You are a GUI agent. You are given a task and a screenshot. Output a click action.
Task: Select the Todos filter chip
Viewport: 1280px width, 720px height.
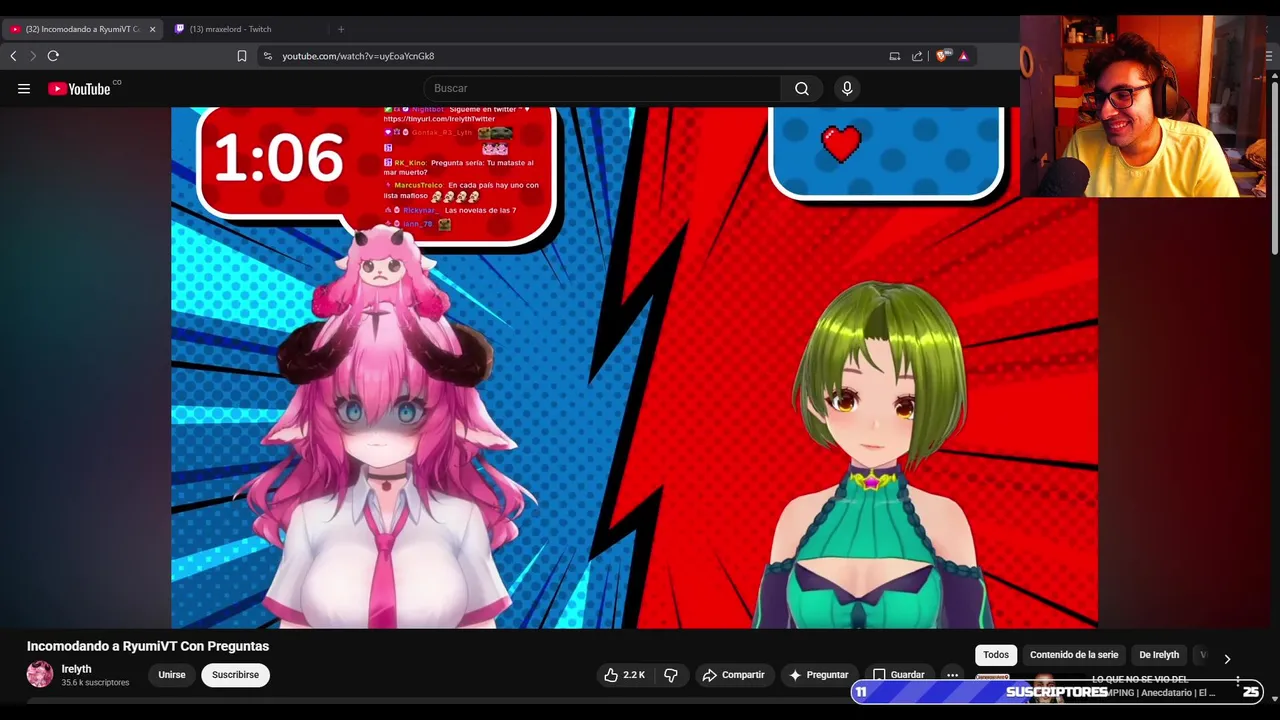(996, 655)
